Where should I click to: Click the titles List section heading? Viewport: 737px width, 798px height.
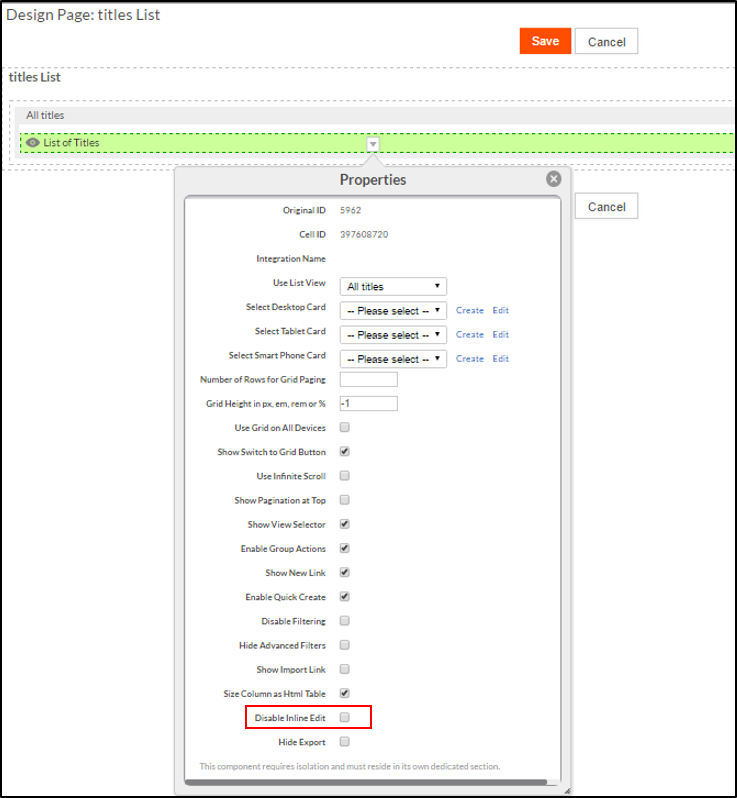35,77
